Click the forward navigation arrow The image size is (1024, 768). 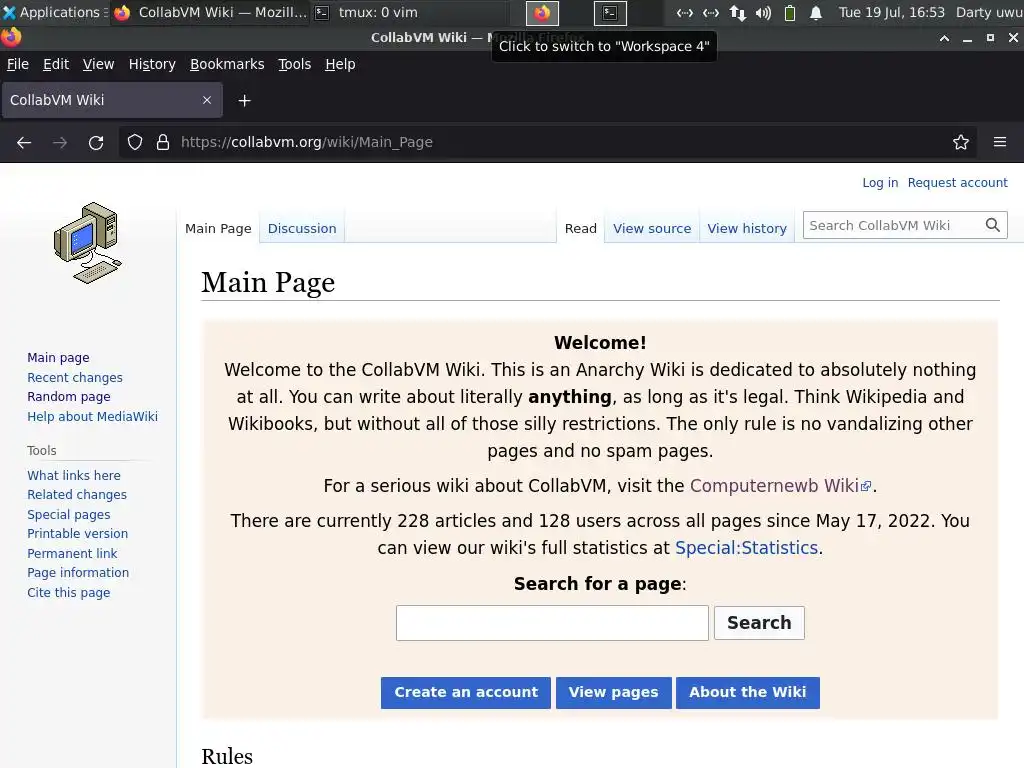(x=60, y=142)
